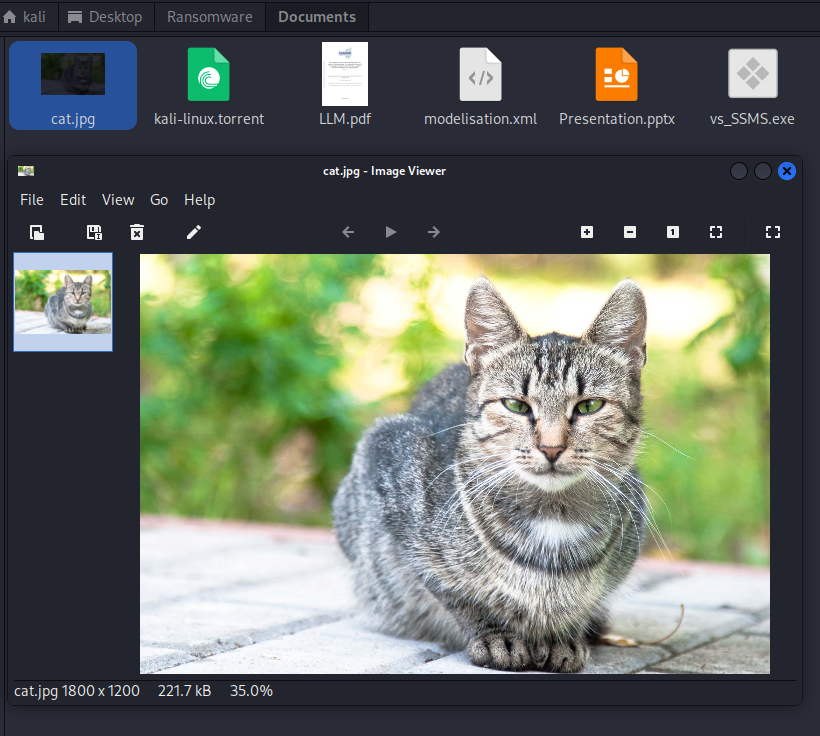Viewport: 820px width, 736px height.
Task: Delete the image using the trash icon
Action: [x=137, y=232]
